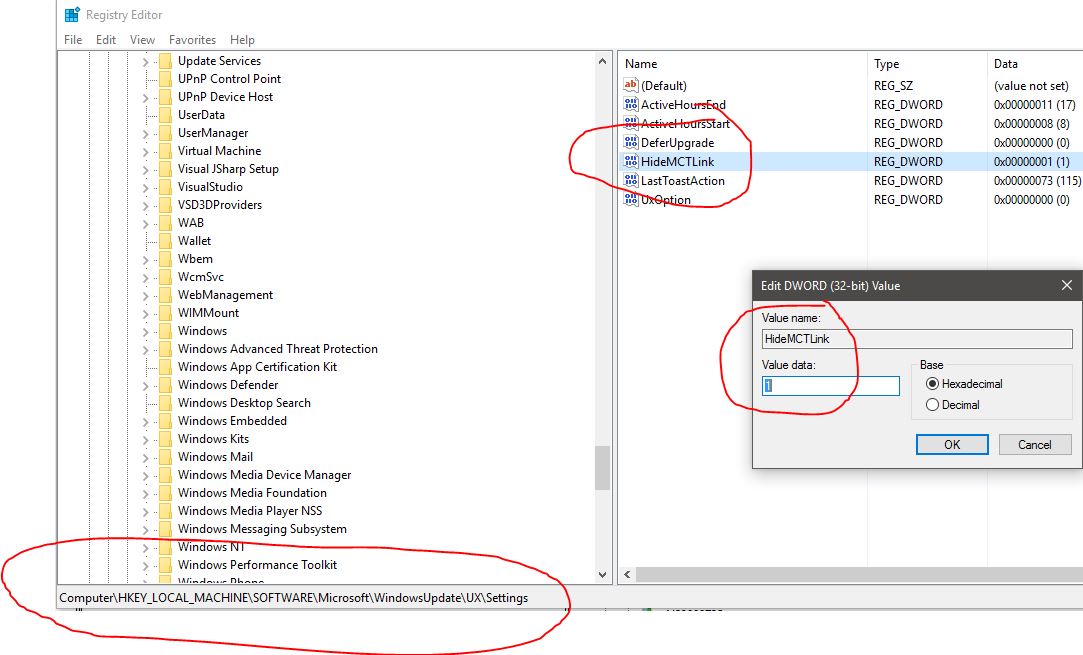Click the WebManagement folder icon
Screen dimensions: 1083x655
click(165, 295)
